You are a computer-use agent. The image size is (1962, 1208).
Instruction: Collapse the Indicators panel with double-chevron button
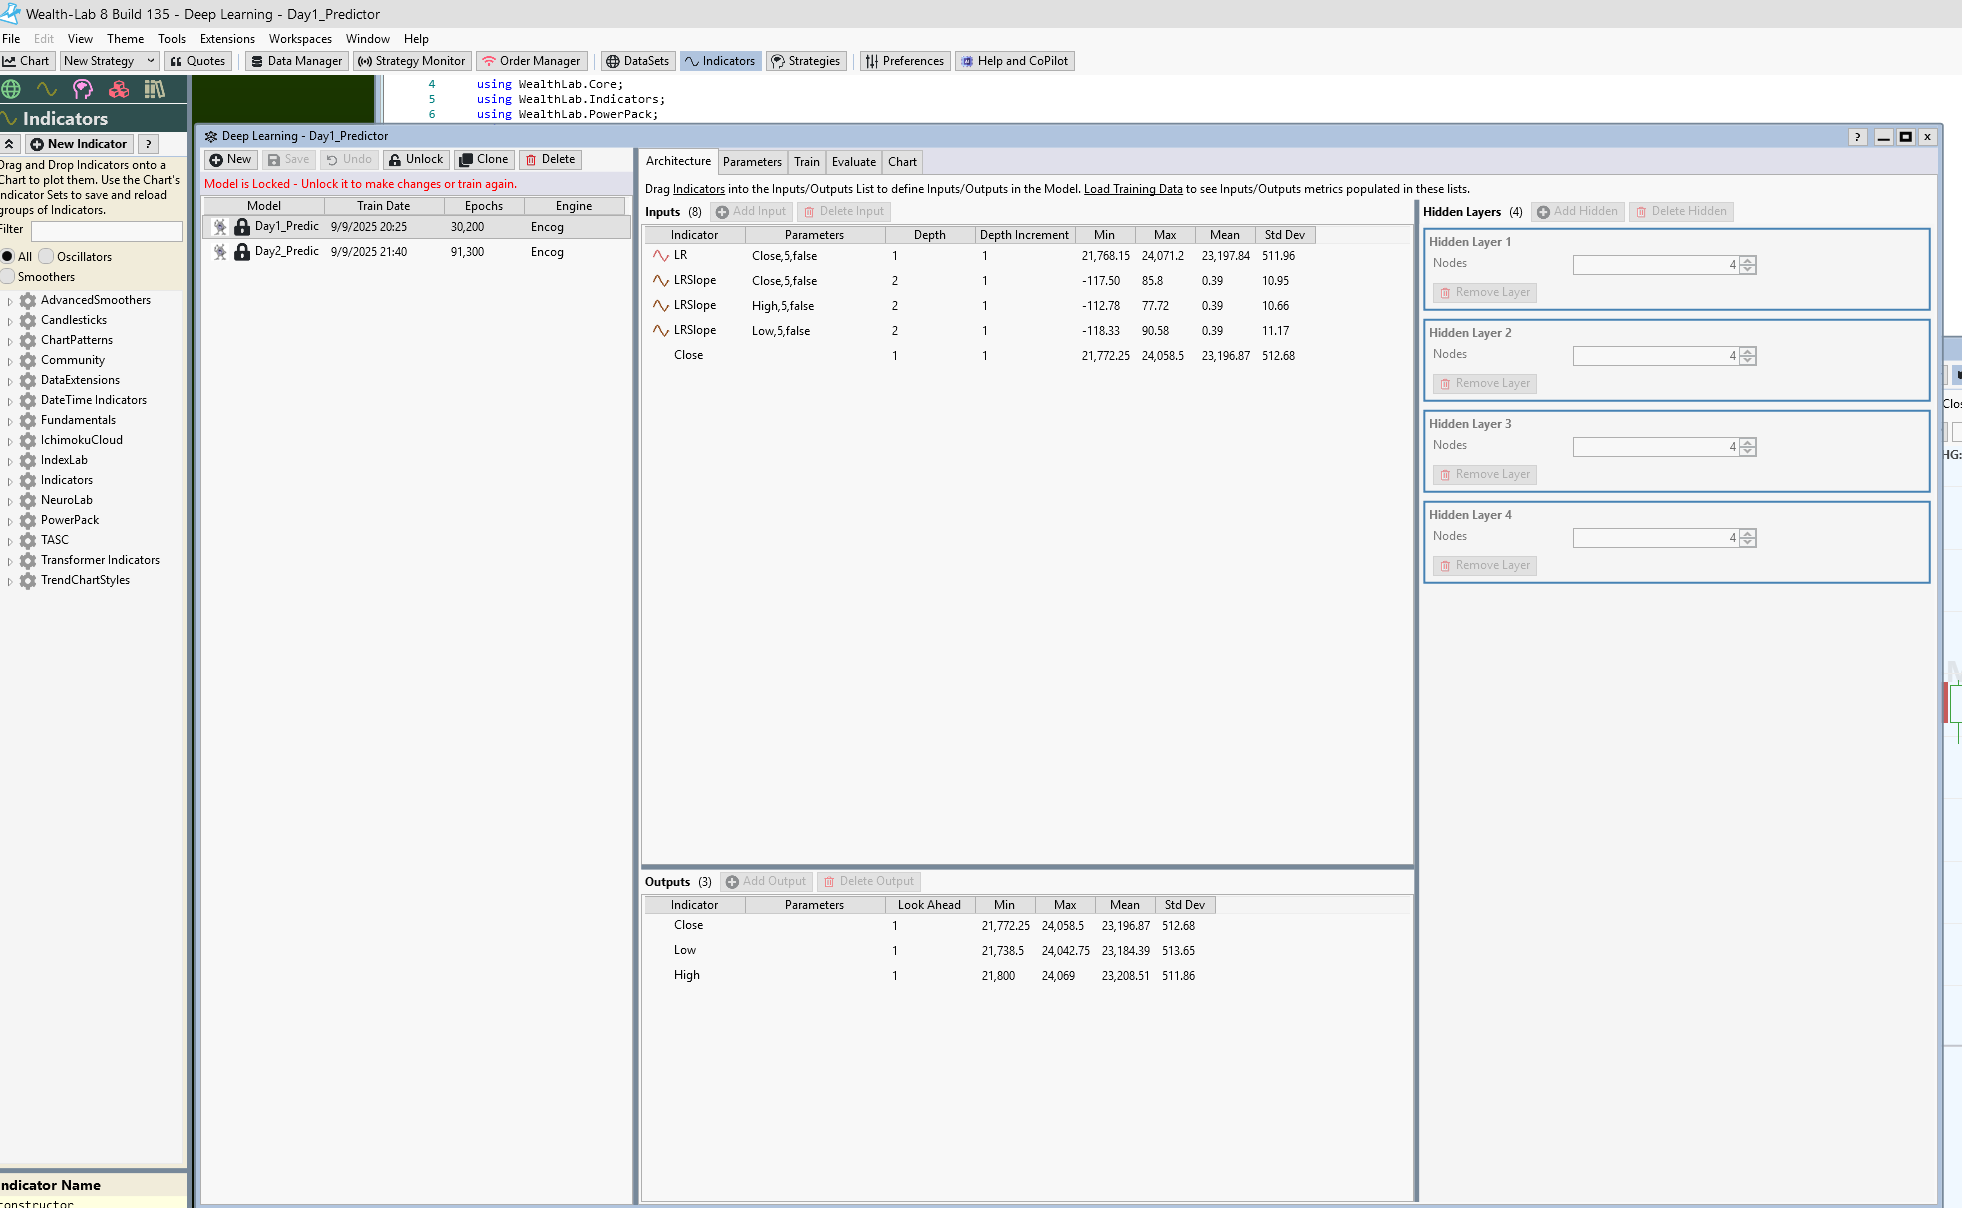pyautogui.click(x=9, y=144)
